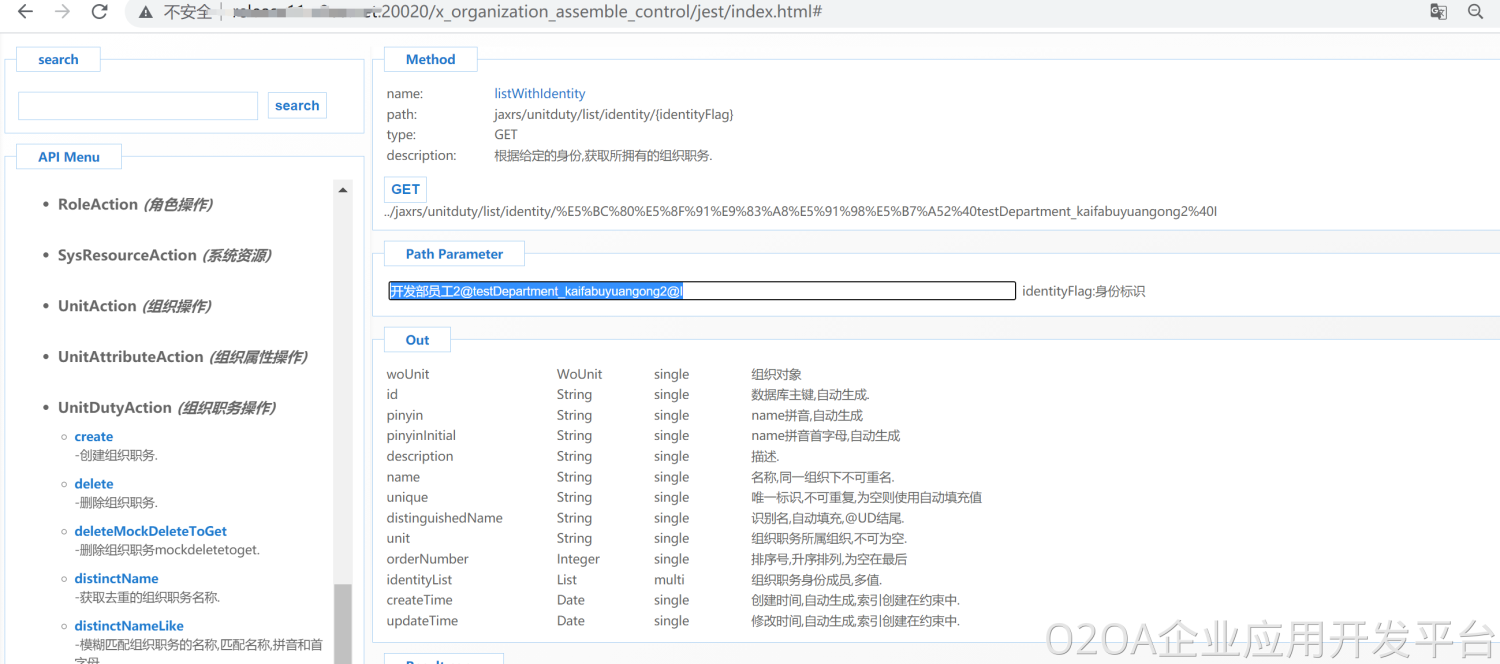This screenshot has height=664, width=1500.
Task: Reload the page with refresh icon
Action: 99,12
